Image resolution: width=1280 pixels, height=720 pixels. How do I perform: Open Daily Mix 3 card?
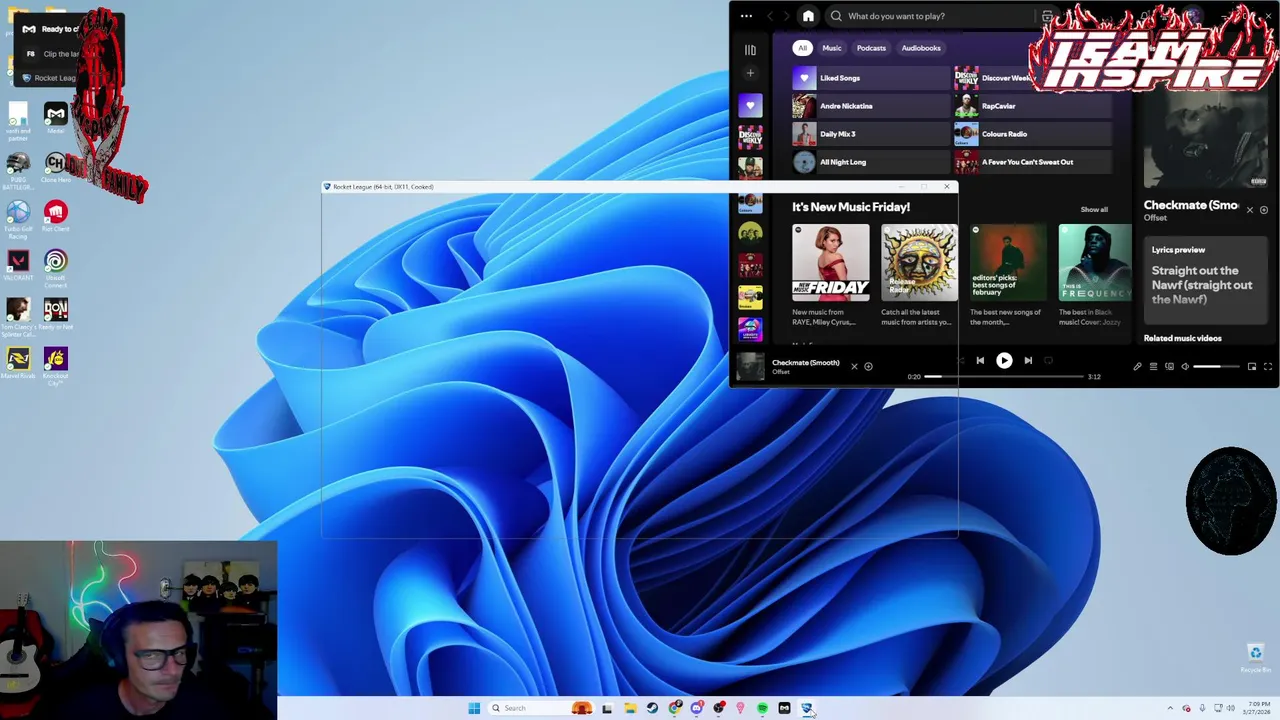[870, 134]
